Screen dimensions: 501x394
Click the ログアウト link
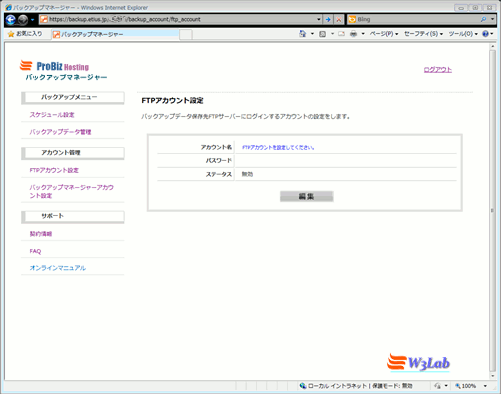pyautogui.click(x=438, y=70)
